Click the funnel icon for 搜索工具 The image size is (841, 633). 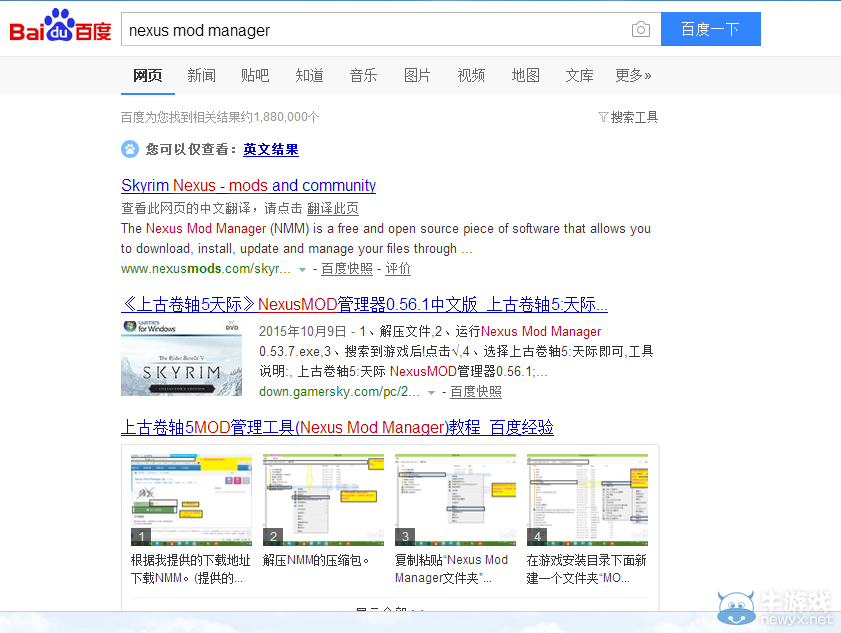coord(603,117)
